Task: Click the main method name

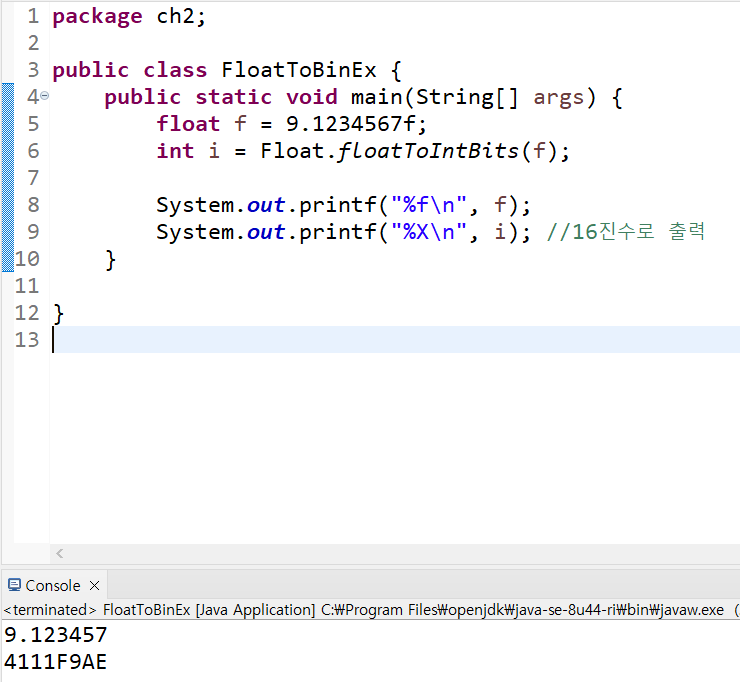Action: [x=376, y=97]
